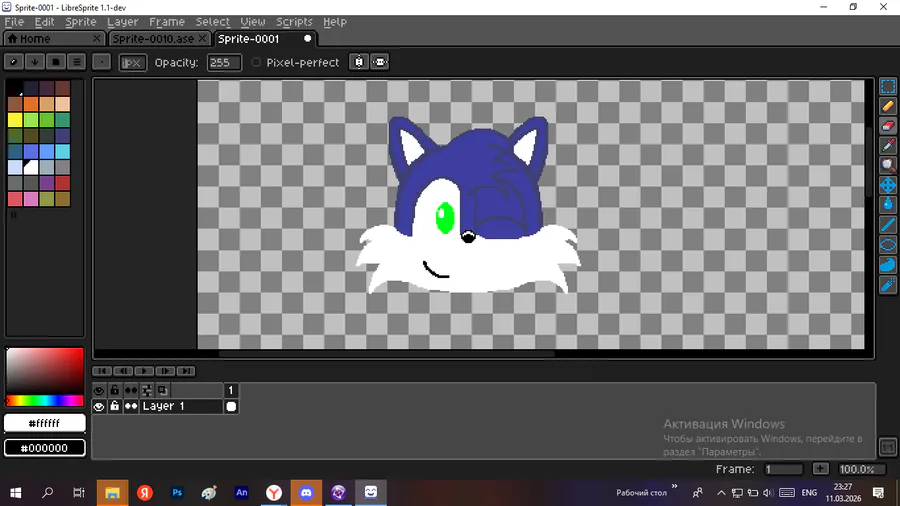Select the Rectangular Marquee tool
Viewport: 900px width, 506px height.
[x=888, y=87]
